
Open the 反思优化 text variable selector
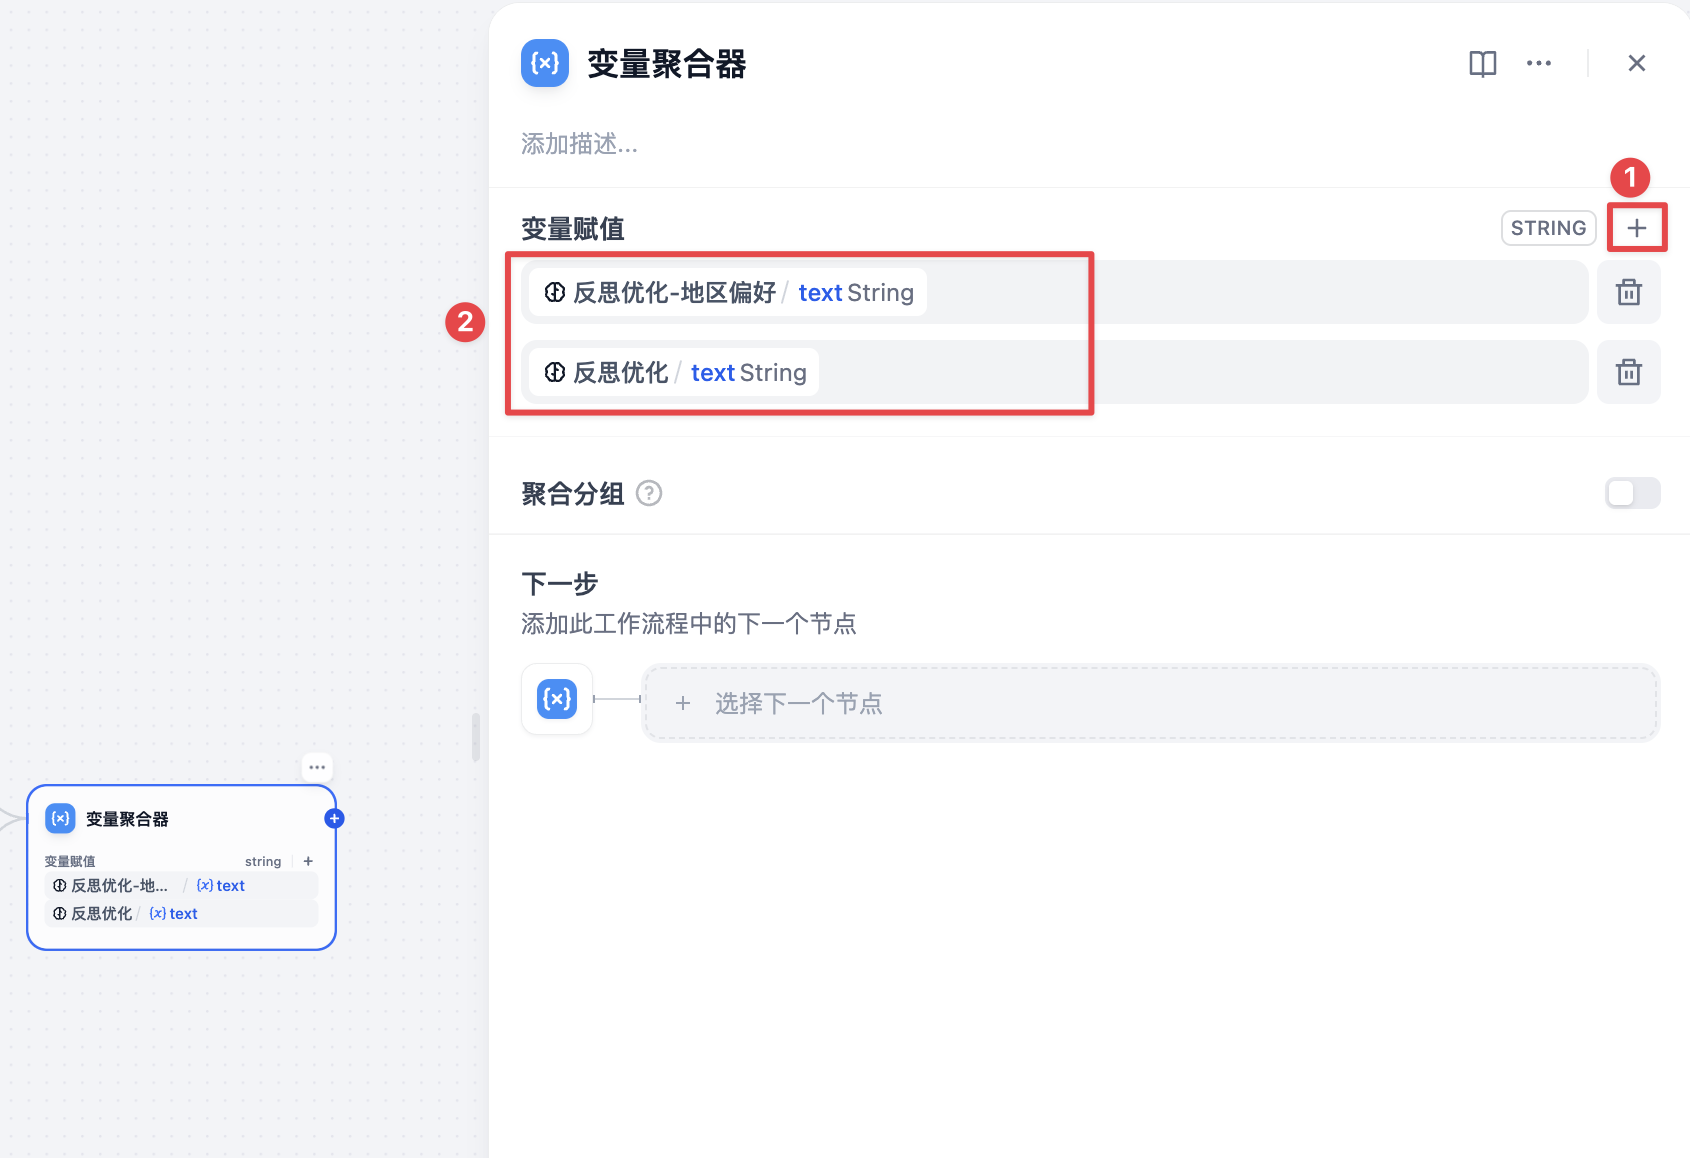click(674, 372)
